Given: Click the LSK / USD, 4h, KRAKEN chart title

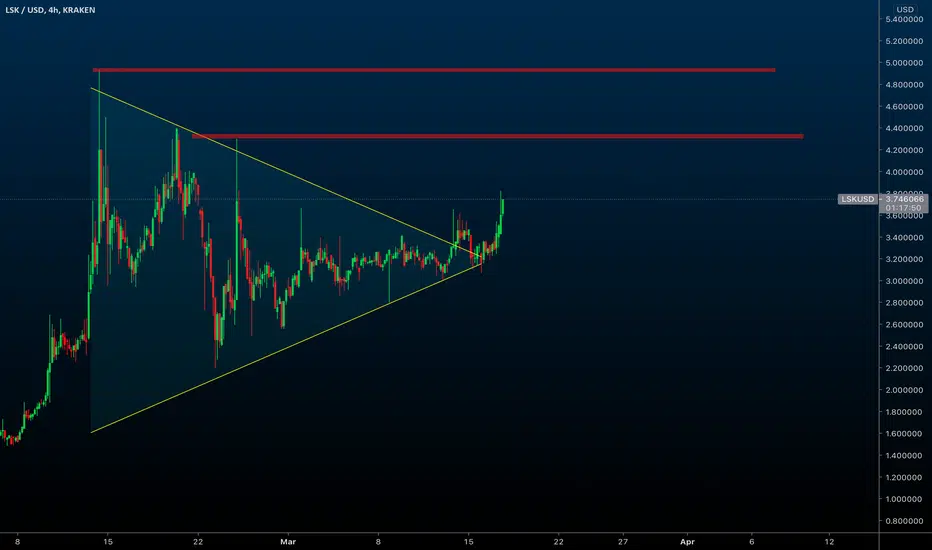Looking at the screenshot, I should click(x=50, y=10).
